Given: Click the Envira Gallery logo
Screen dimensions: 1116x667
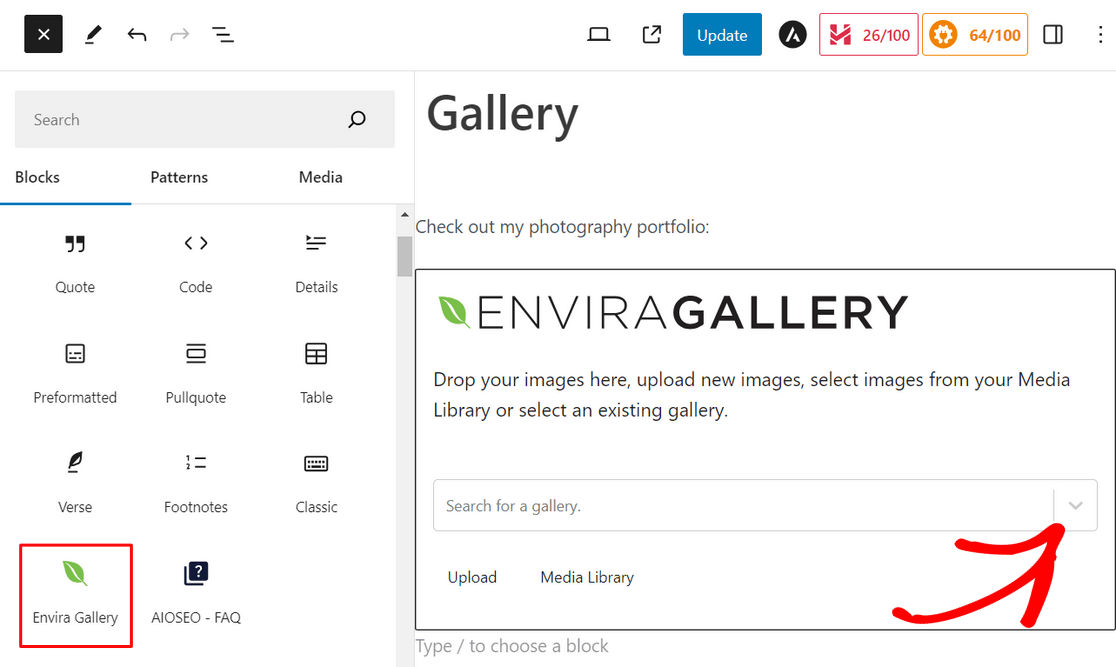Looking at the screenshot, I should pyautogui.click(x=673, y=312).
